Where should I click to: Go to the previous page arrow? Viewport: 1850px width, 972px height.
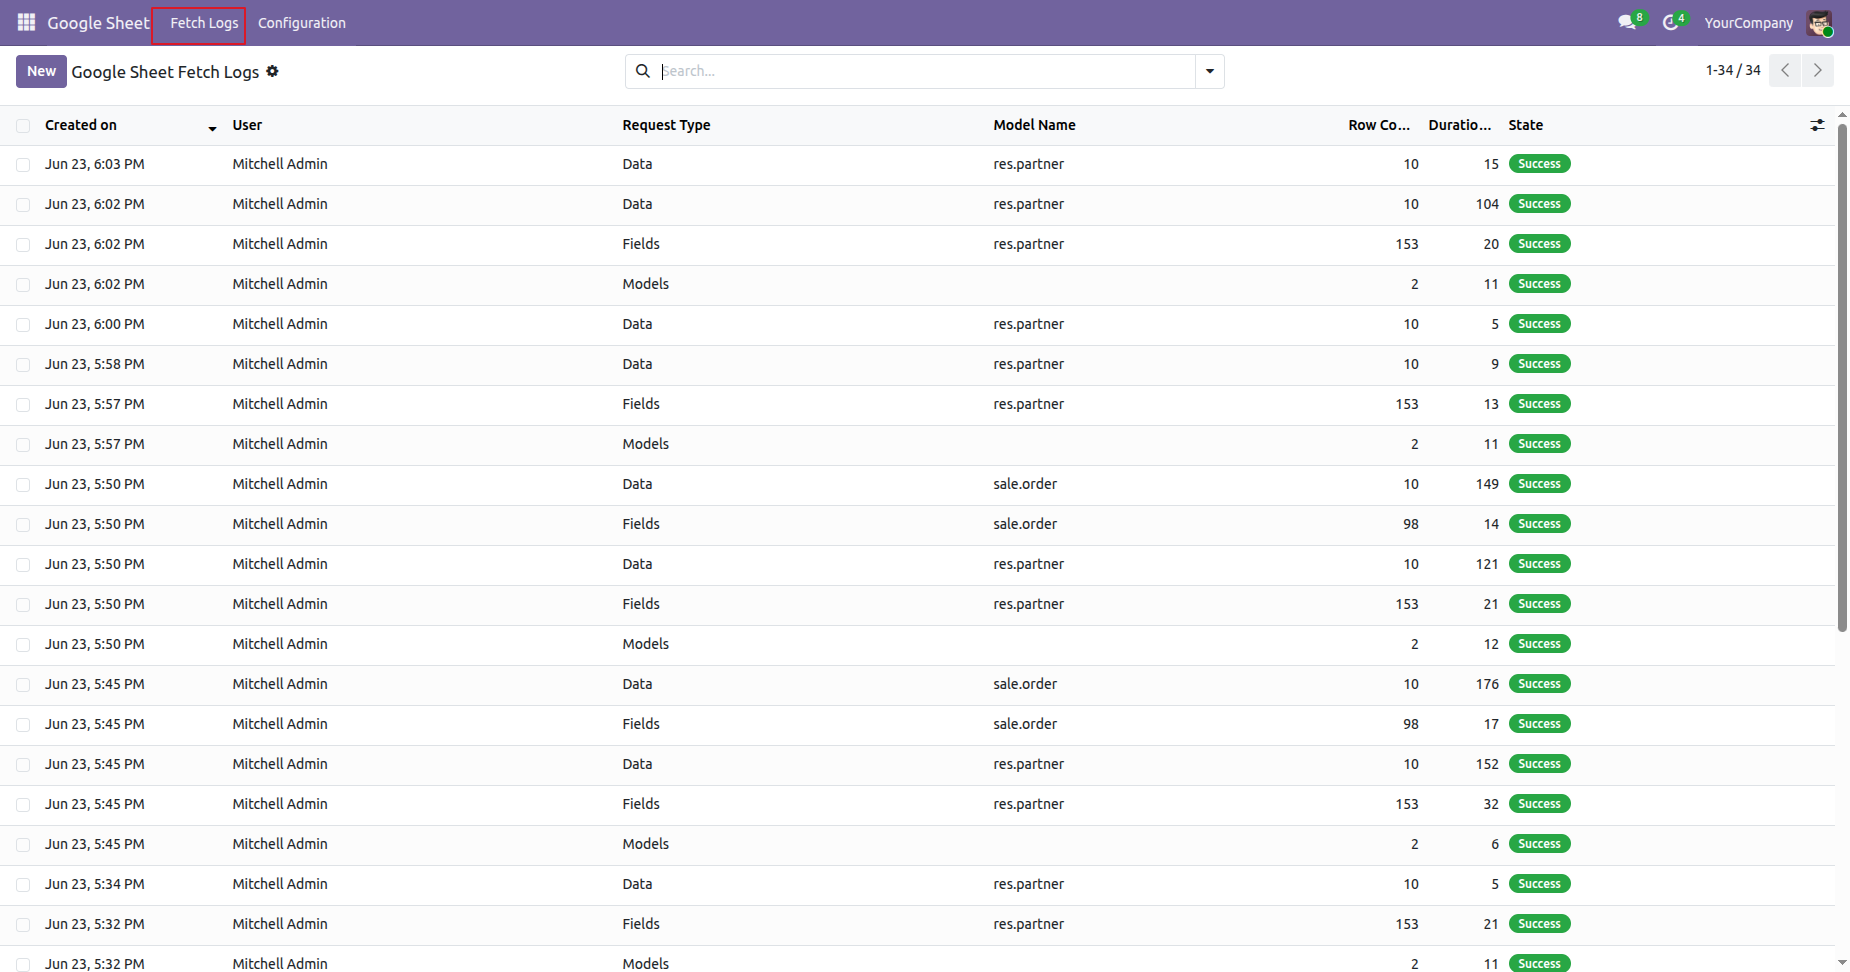pyautogui.click(x=1785, y=70)
